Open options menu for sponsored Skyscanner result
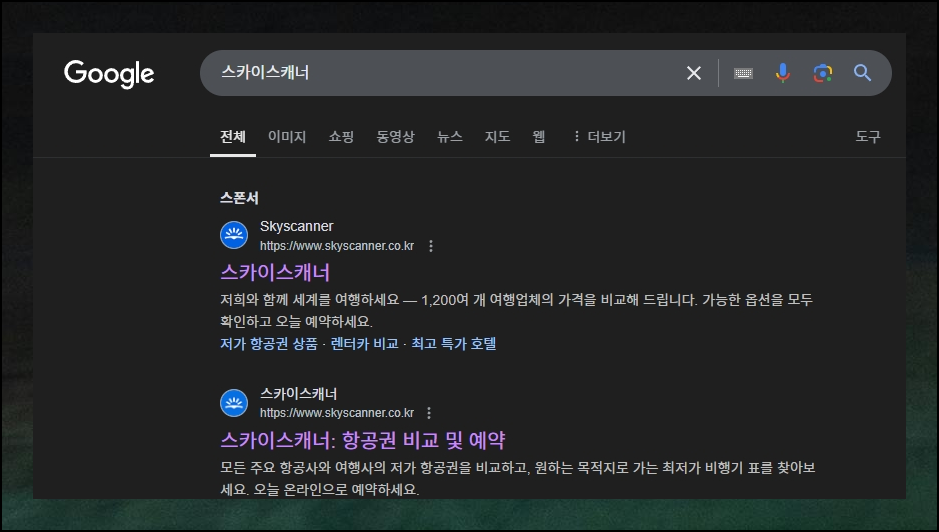 pos(431,246)
